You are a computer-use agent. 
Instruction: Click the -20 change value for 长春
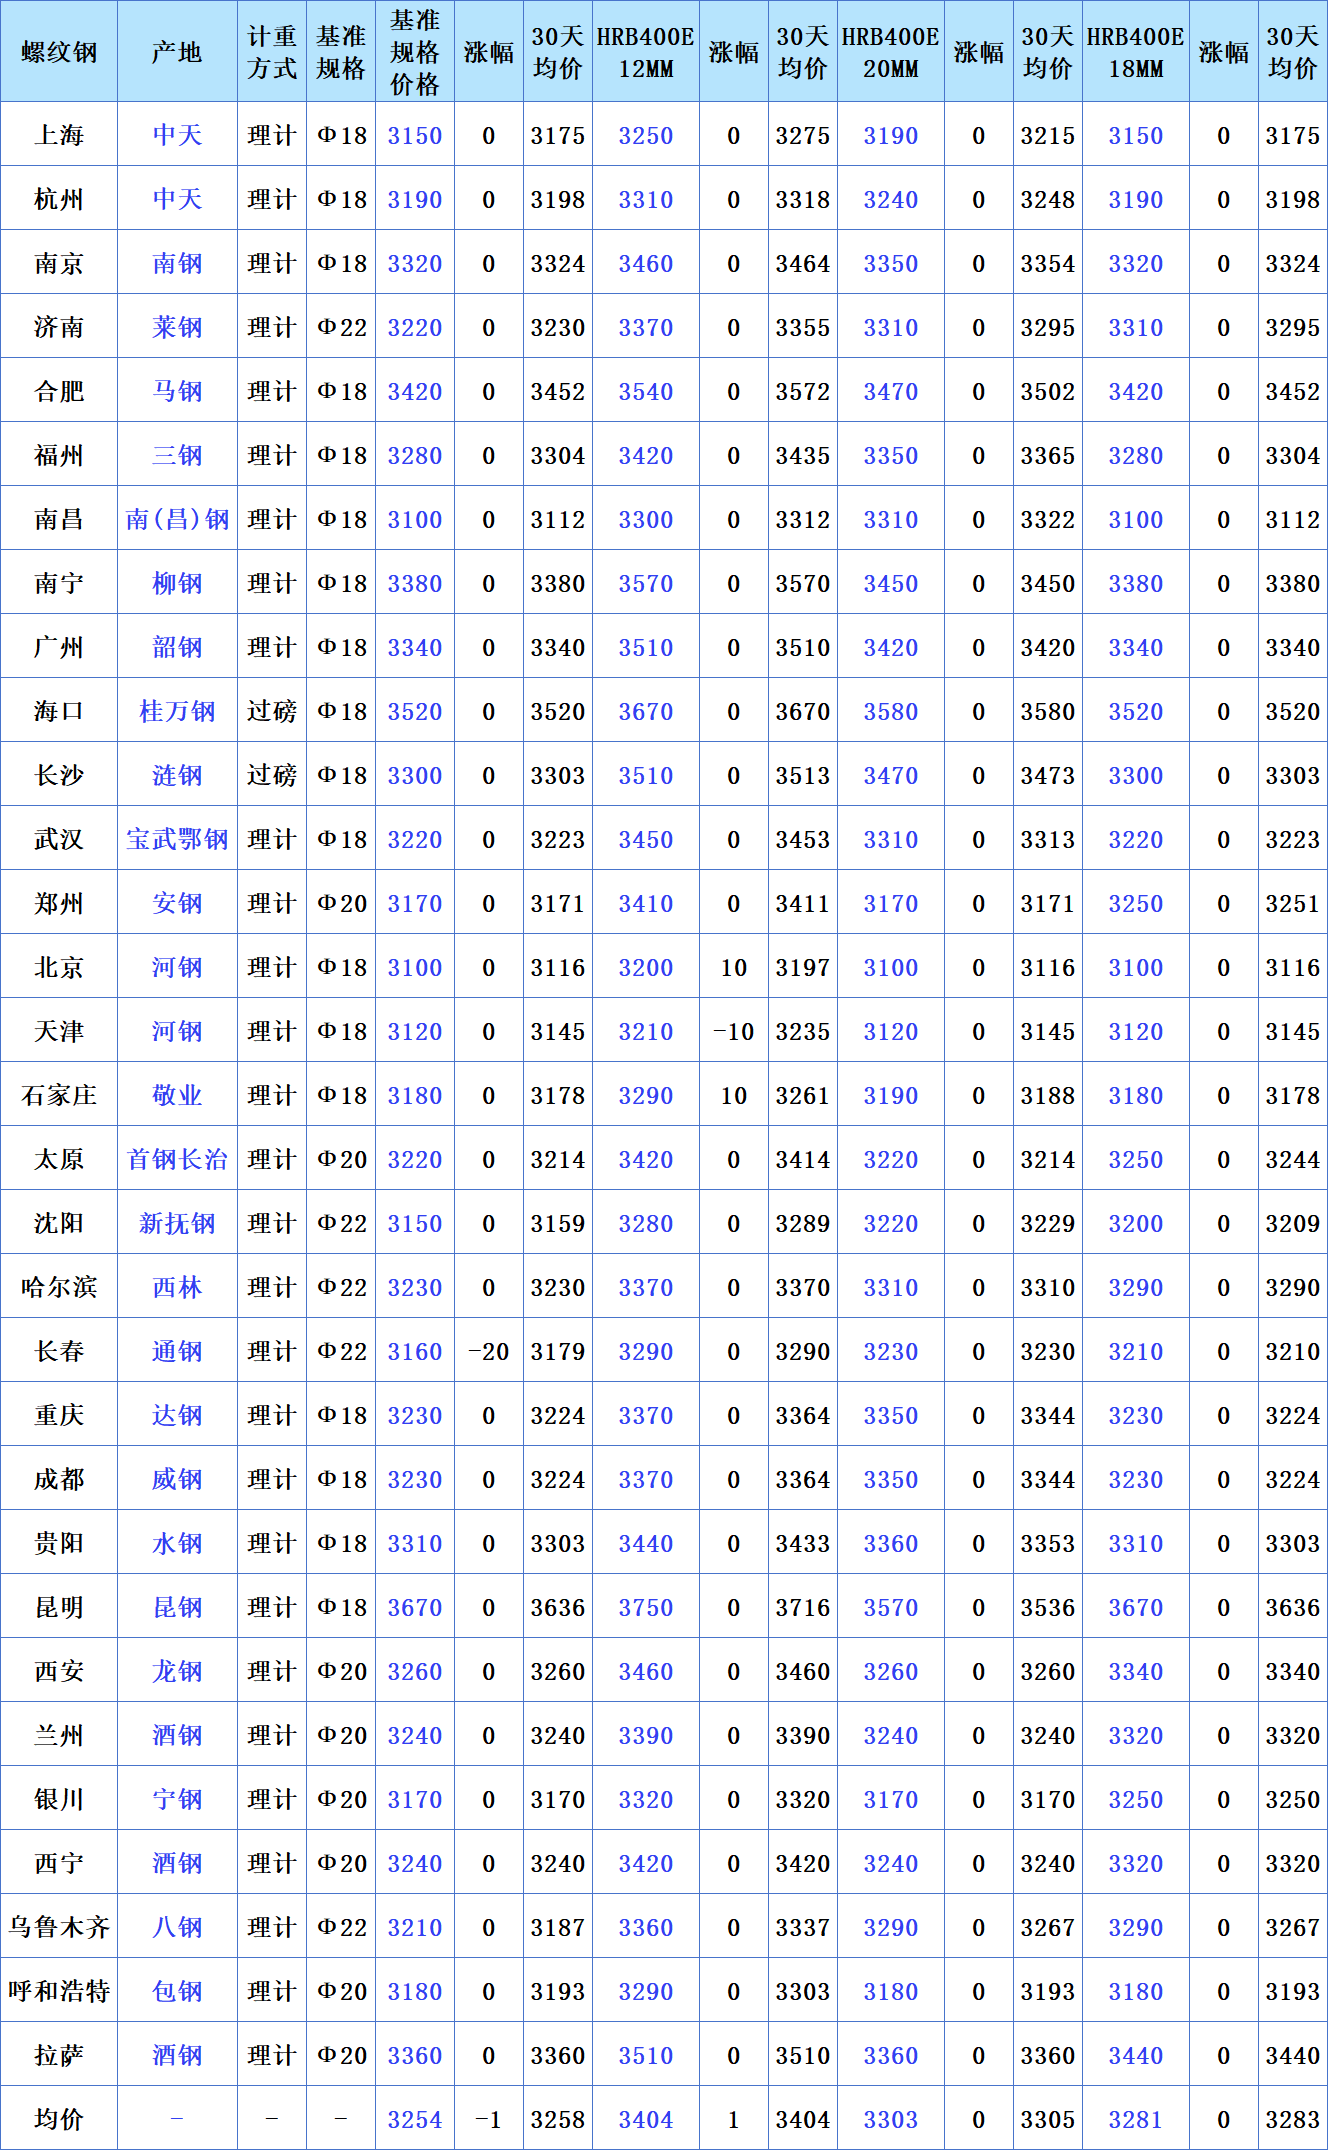tap(489, 1351)
